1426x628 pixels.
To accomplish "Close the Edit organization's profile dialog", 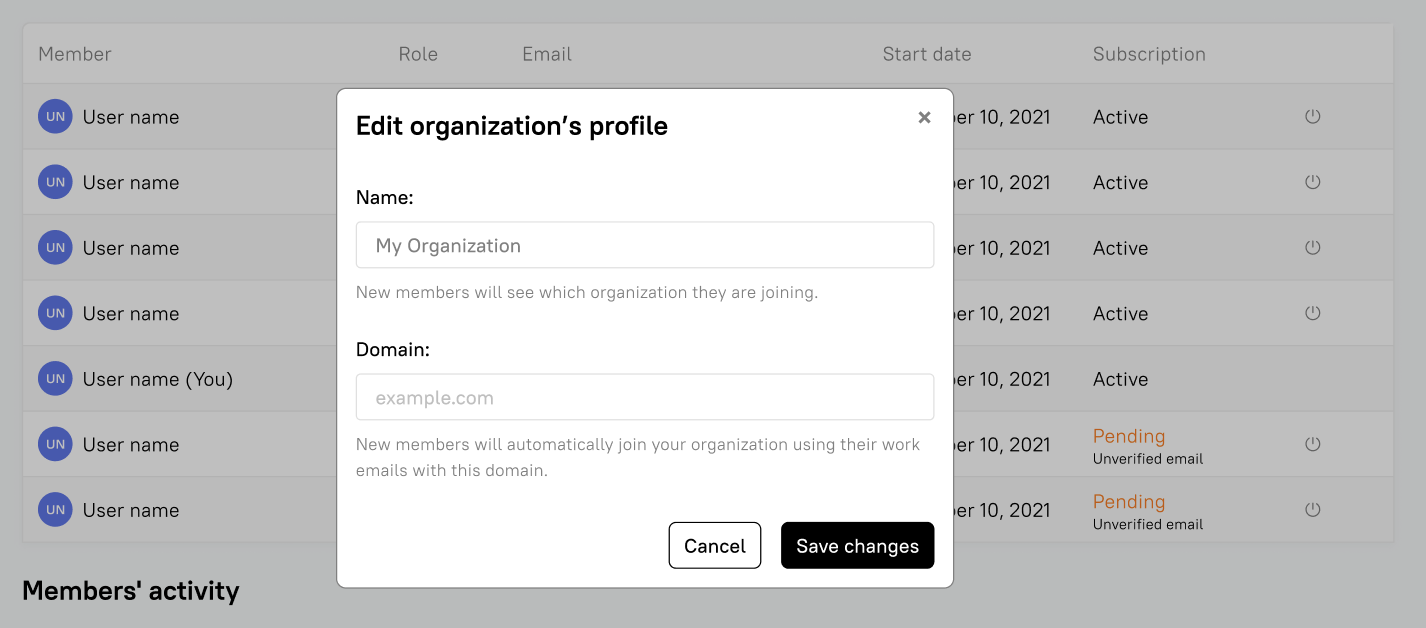I will pyautogui.click(x=924, y=117).
